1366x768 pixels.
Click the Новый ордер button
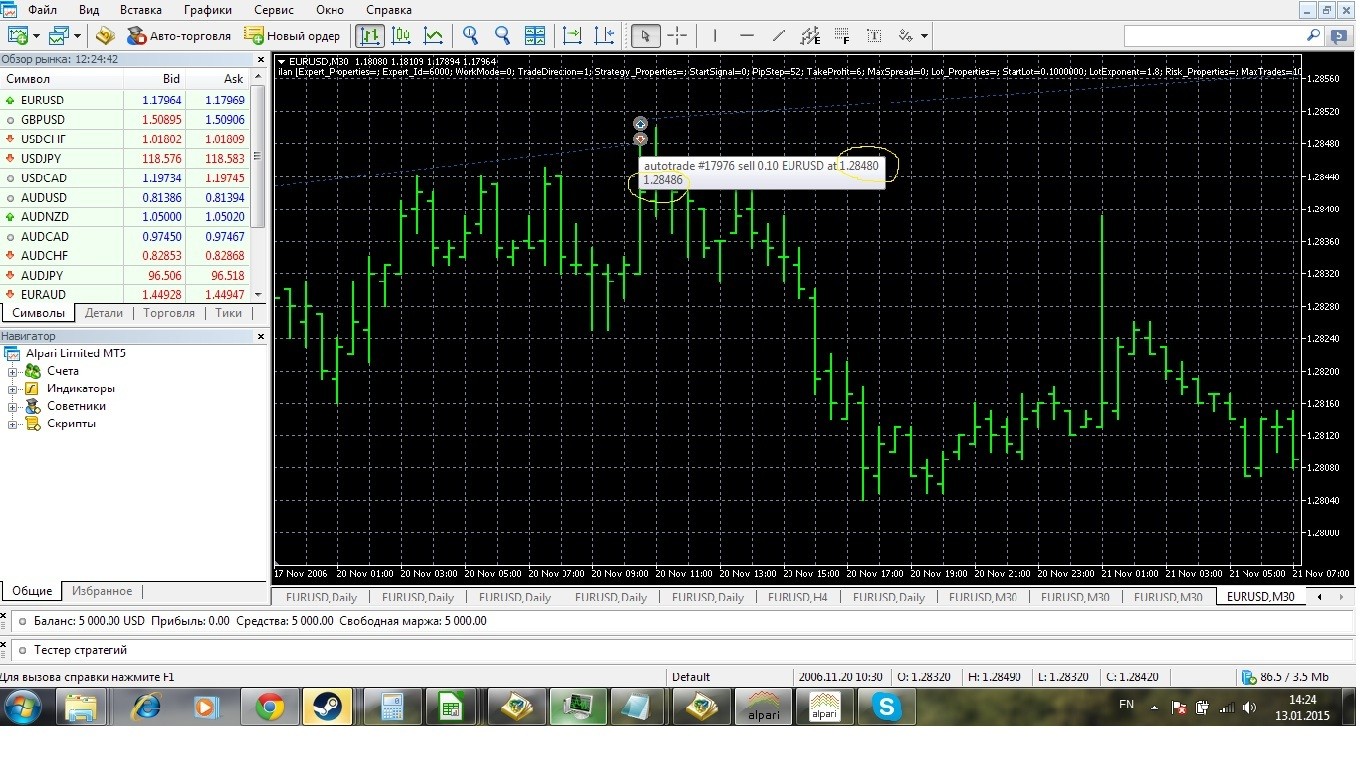tap(293, 36)
